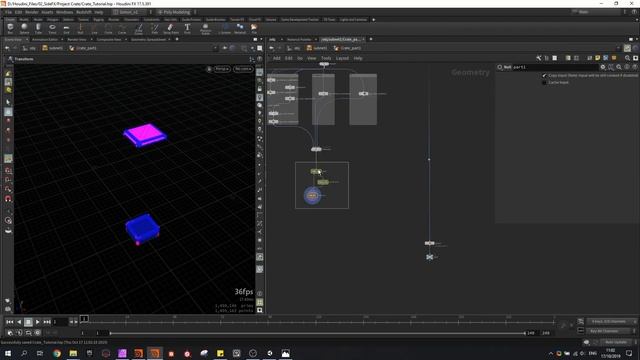Open Chrome from Windows taskbar

click(x=57, y=353)
